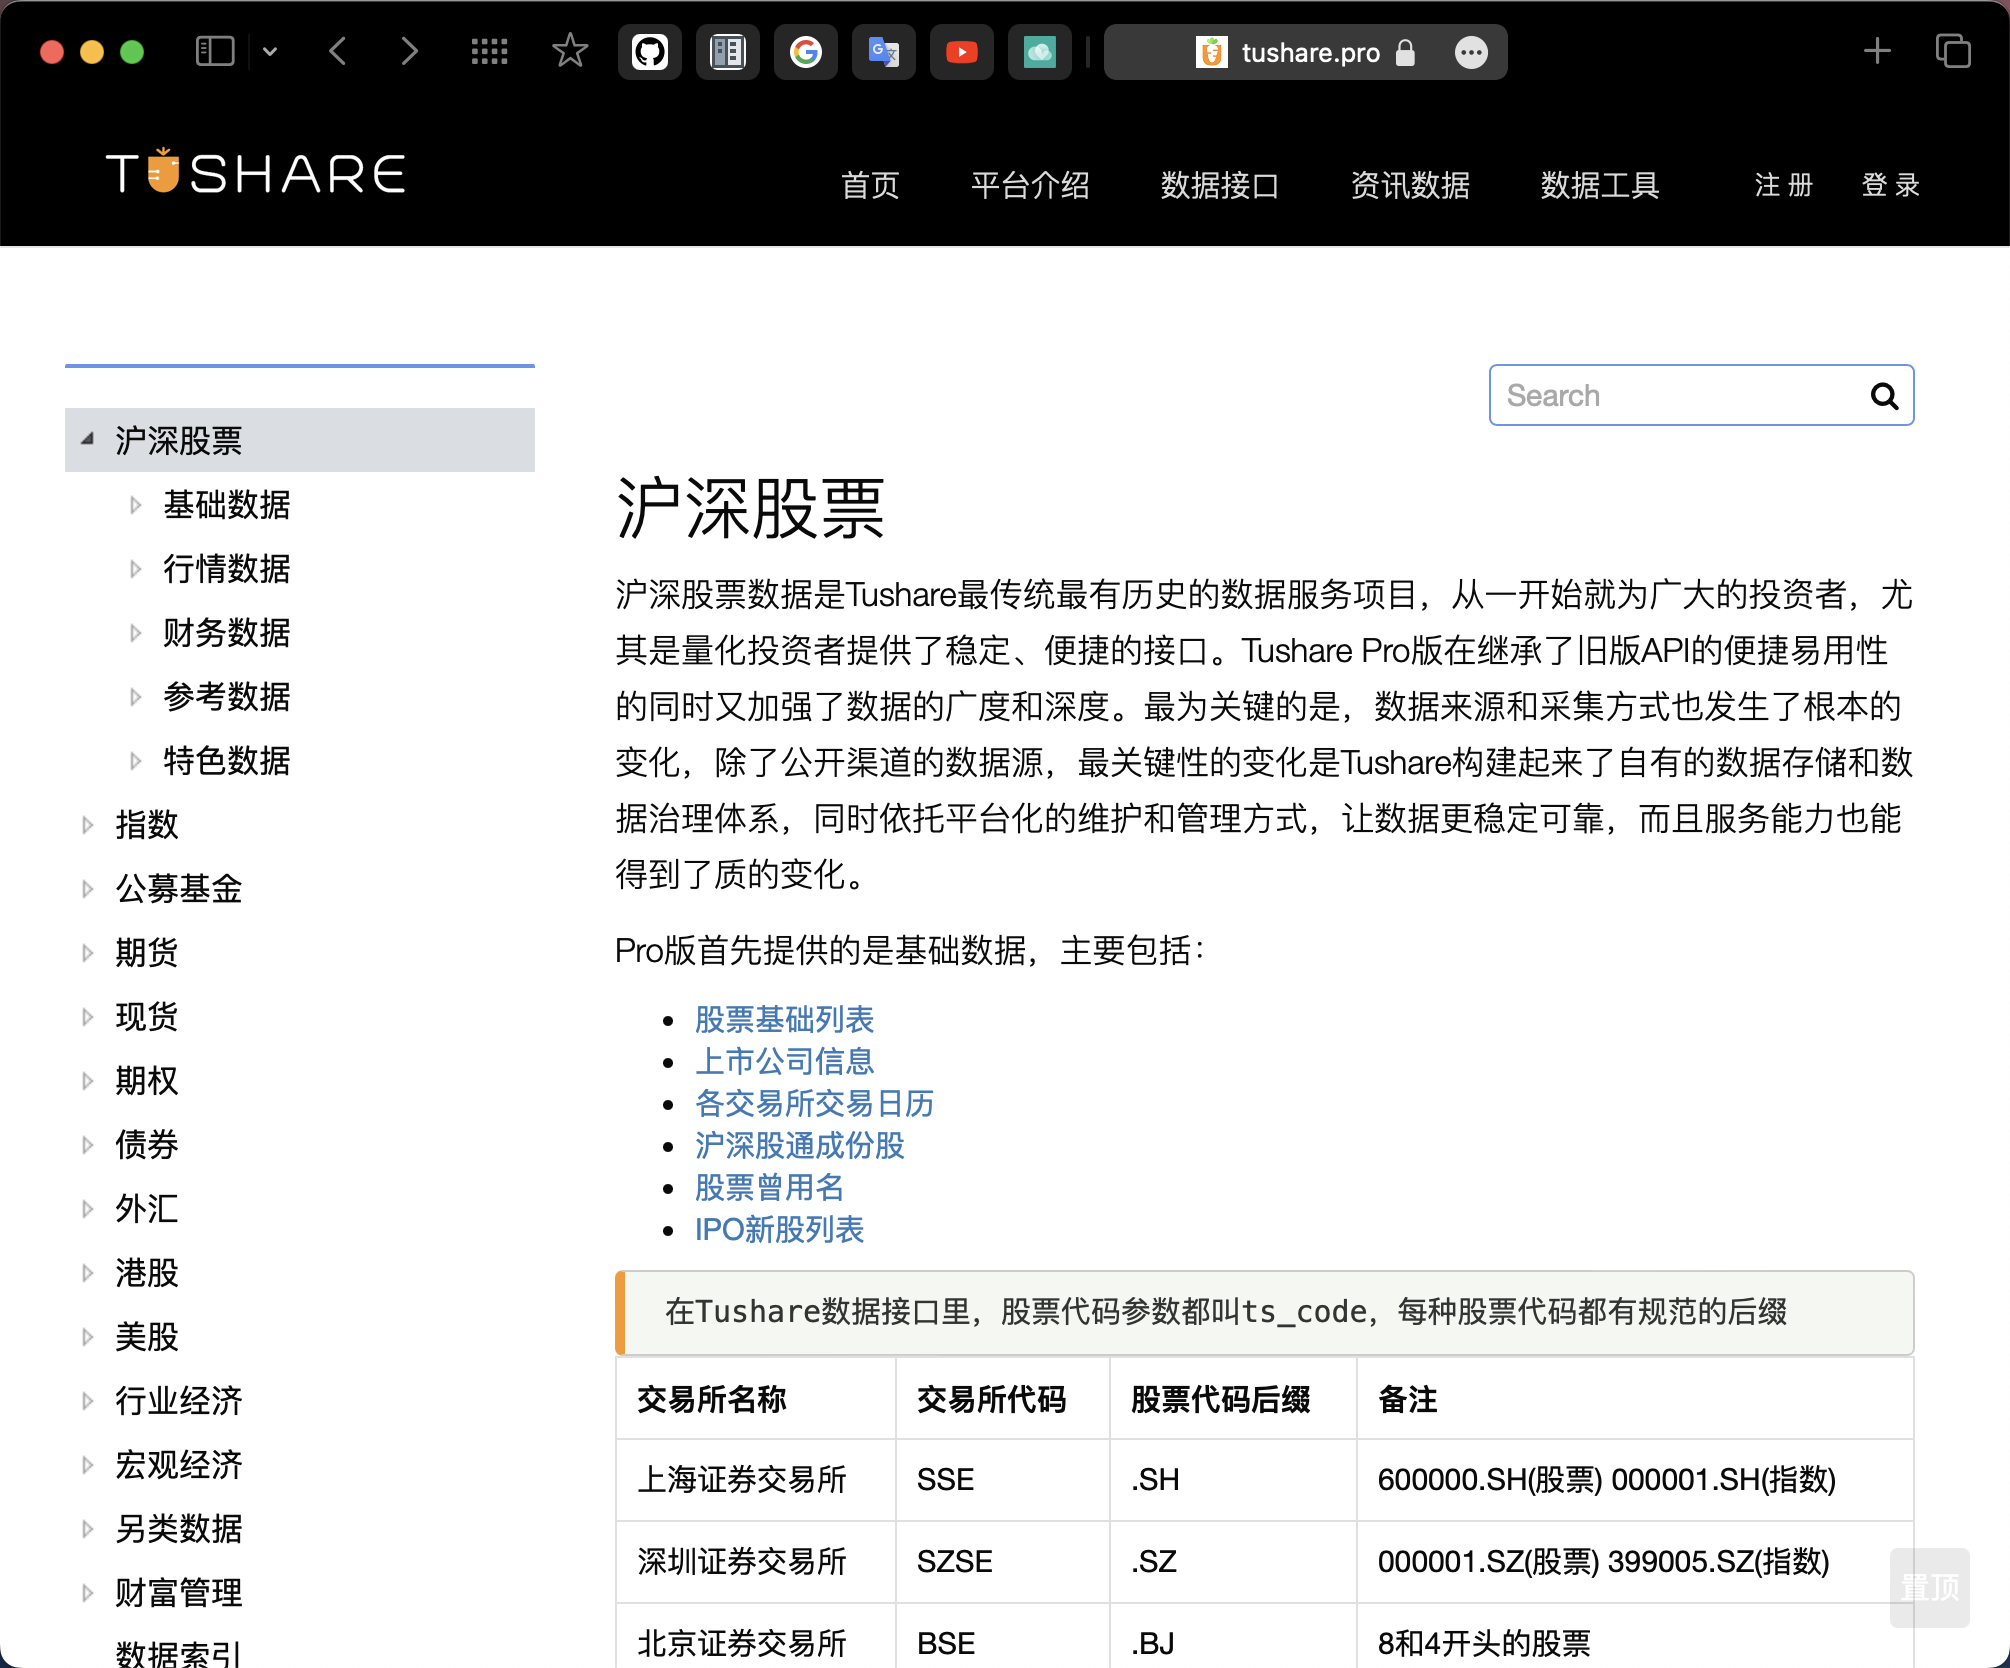Click the 注册 sign-up link
The width and height of the screenshot is (2010, 1668).
coord(1784,185)
